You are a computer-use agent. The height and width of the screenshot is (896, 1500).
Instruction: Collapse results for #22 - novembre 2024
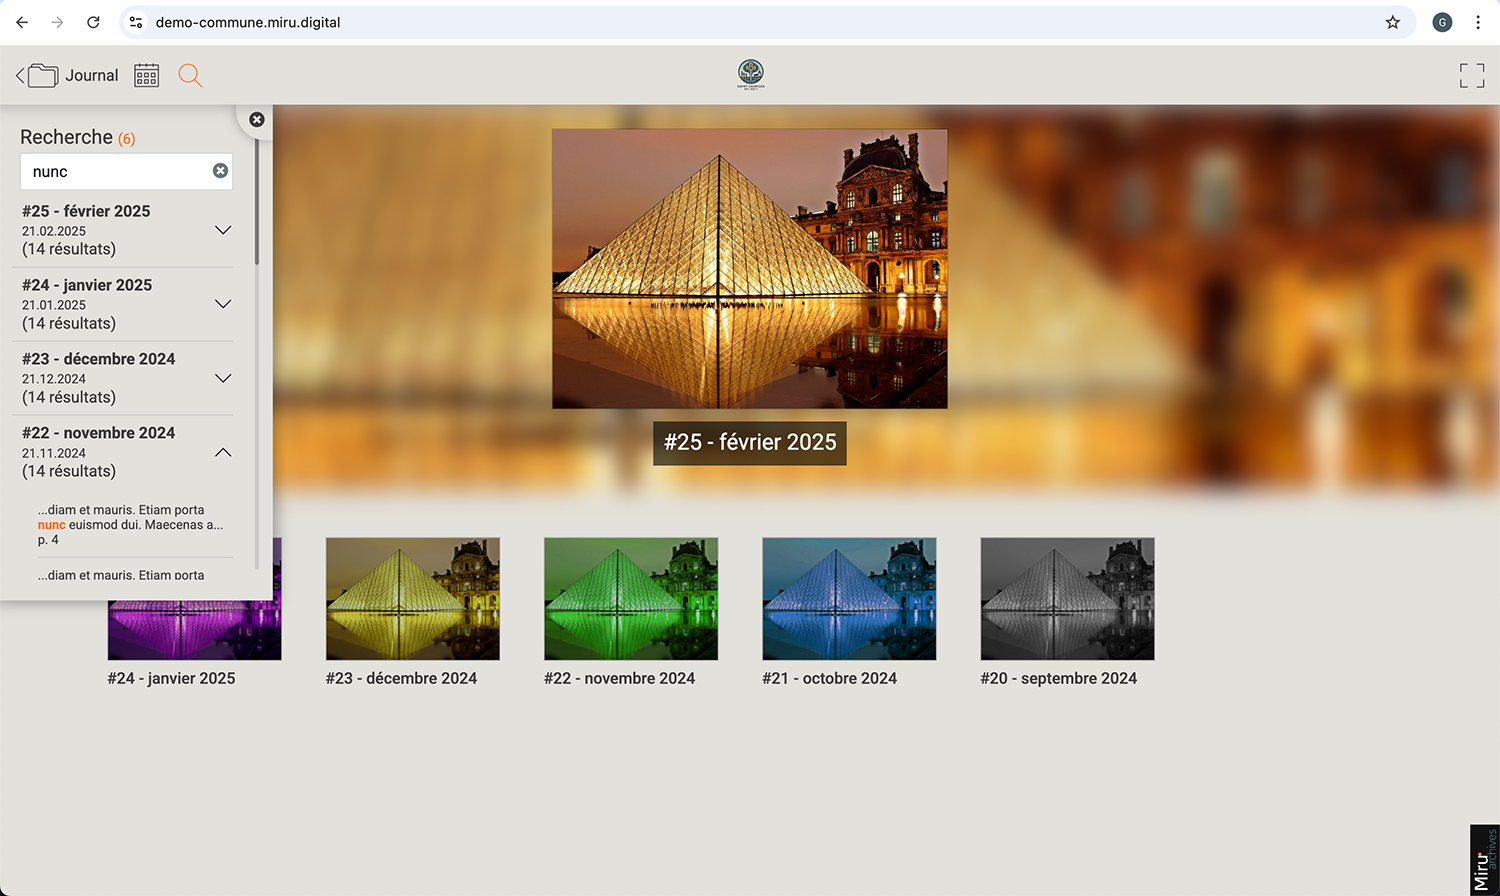223,452
